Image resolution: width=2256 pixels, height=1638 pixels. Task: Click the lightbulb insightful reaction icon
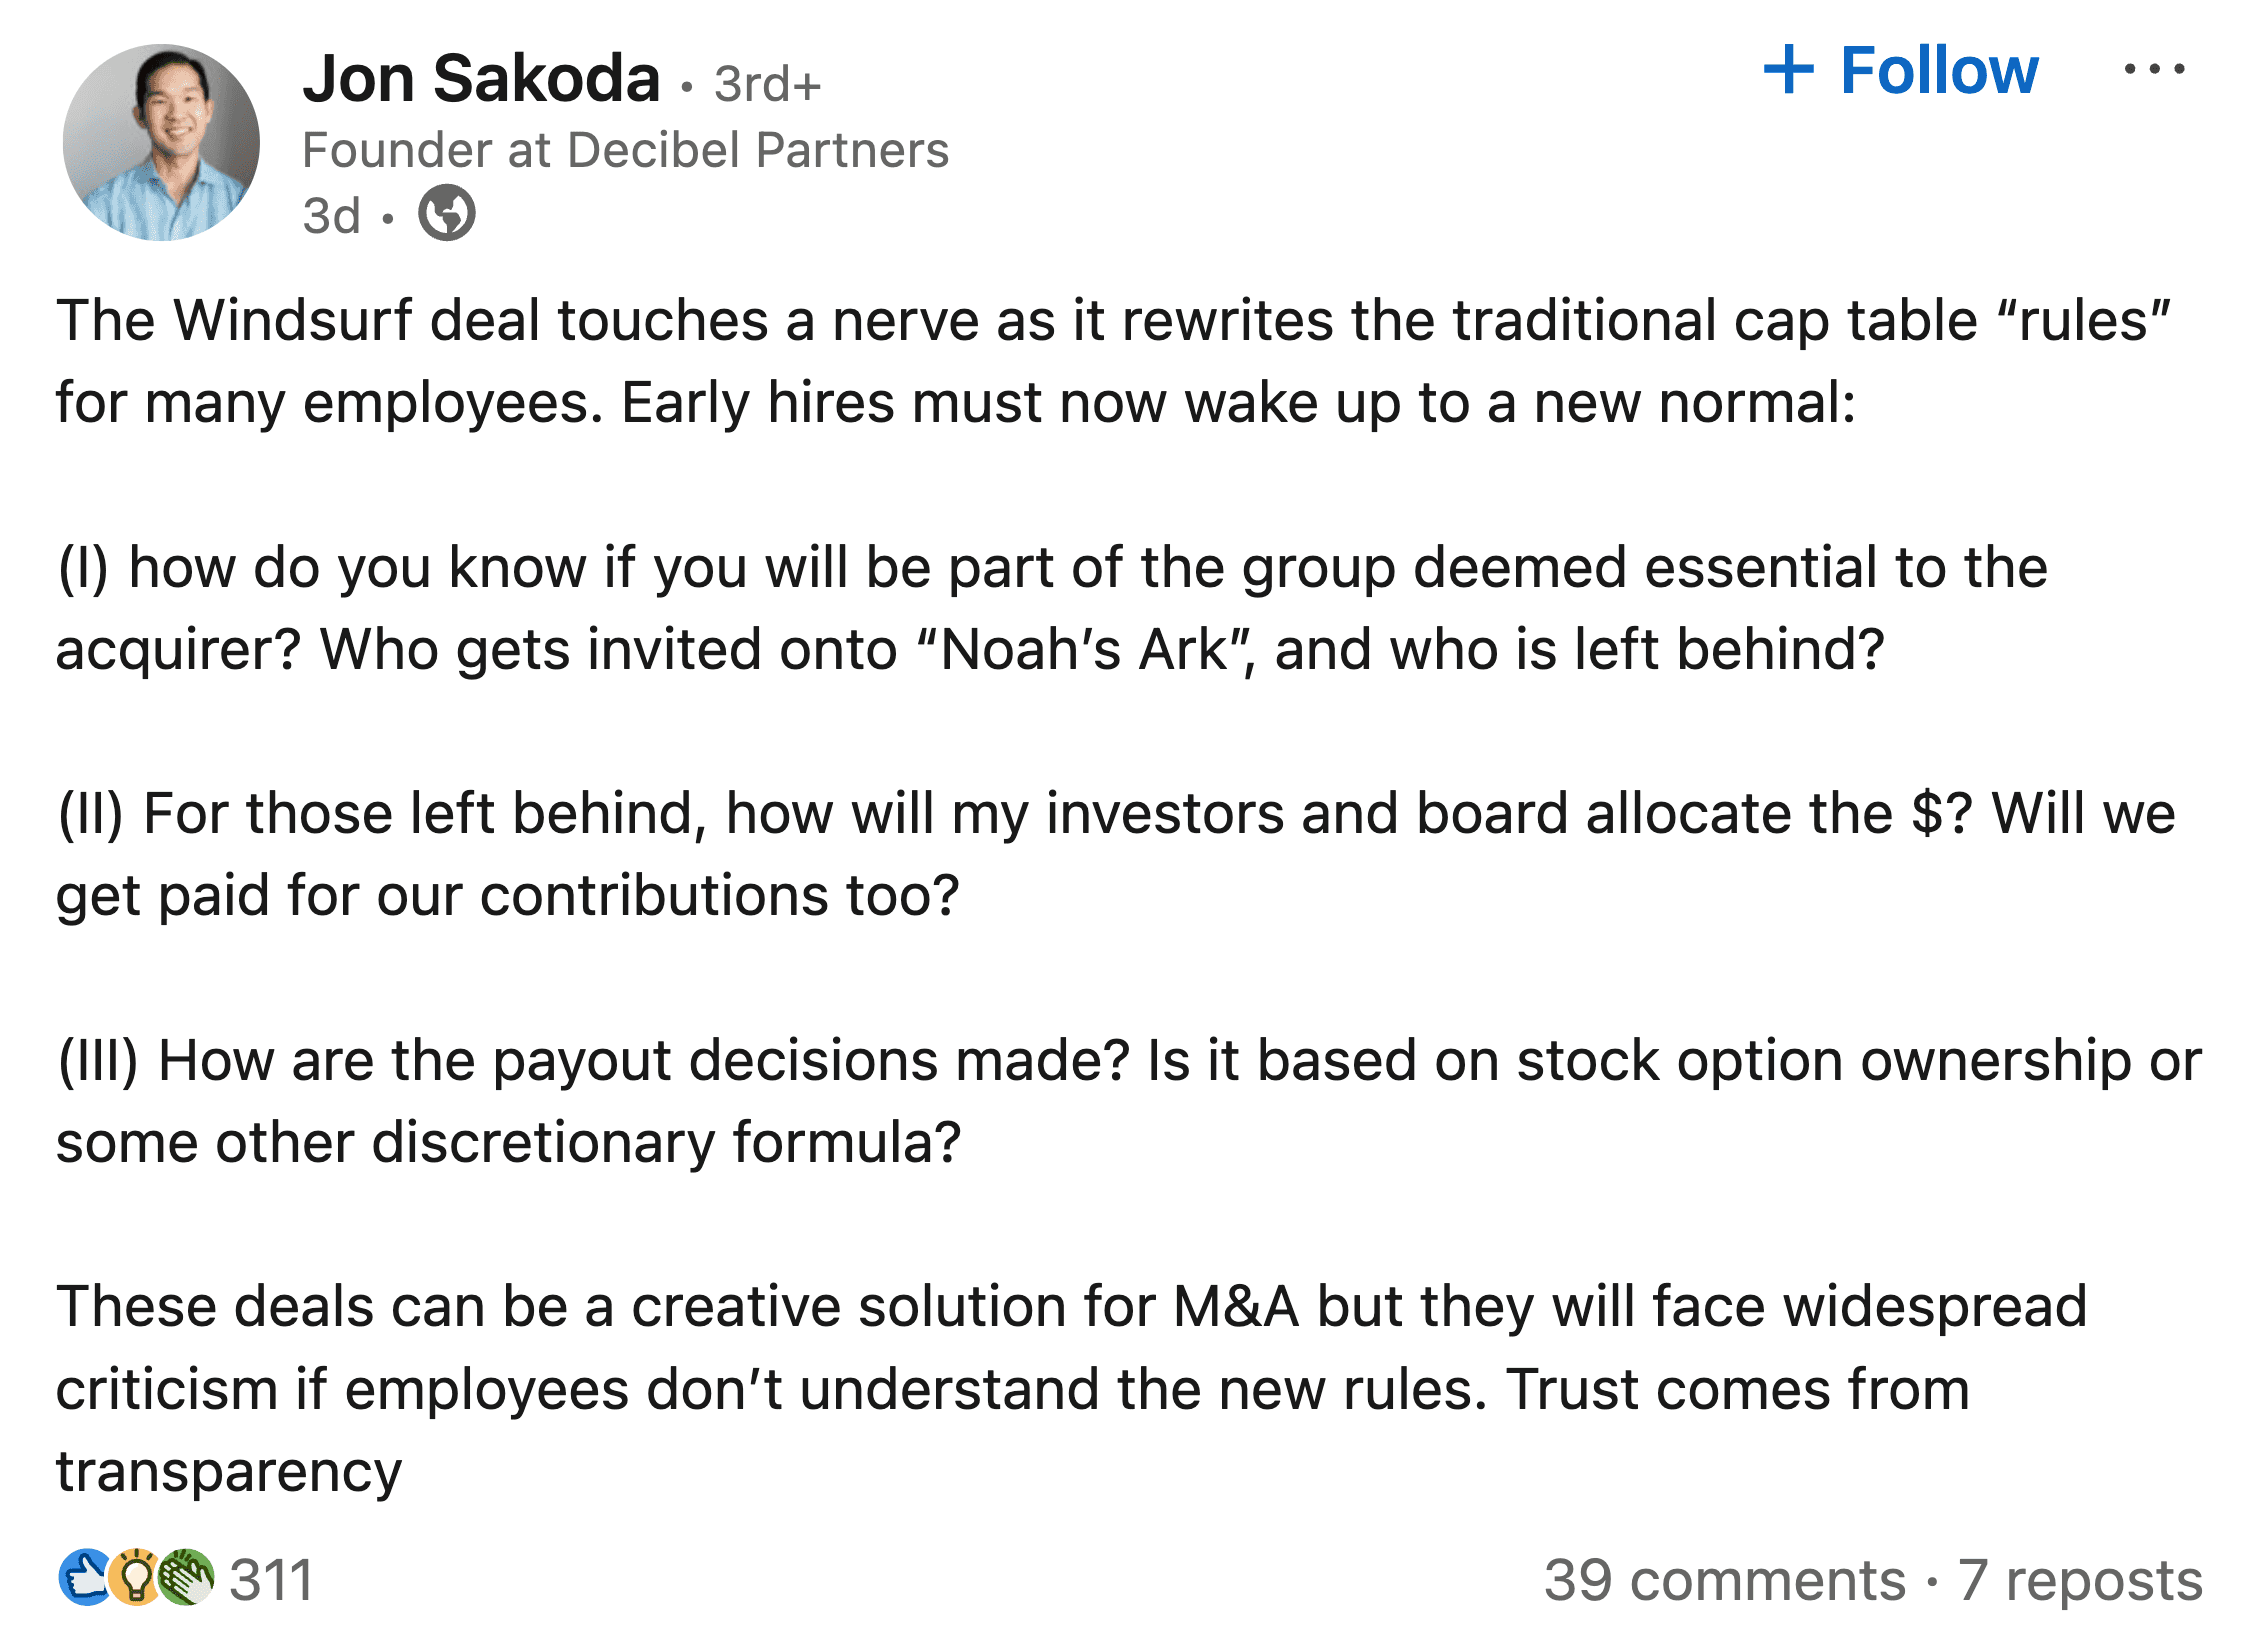coord(136,1578)
